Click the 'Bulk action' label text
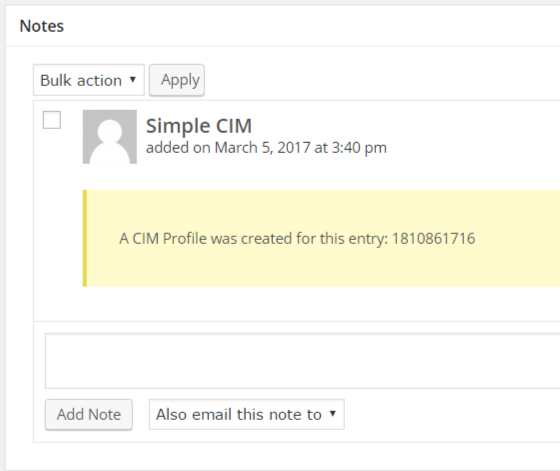The height and width of the screenshot is (471, 560). click(x=81, y=80)
